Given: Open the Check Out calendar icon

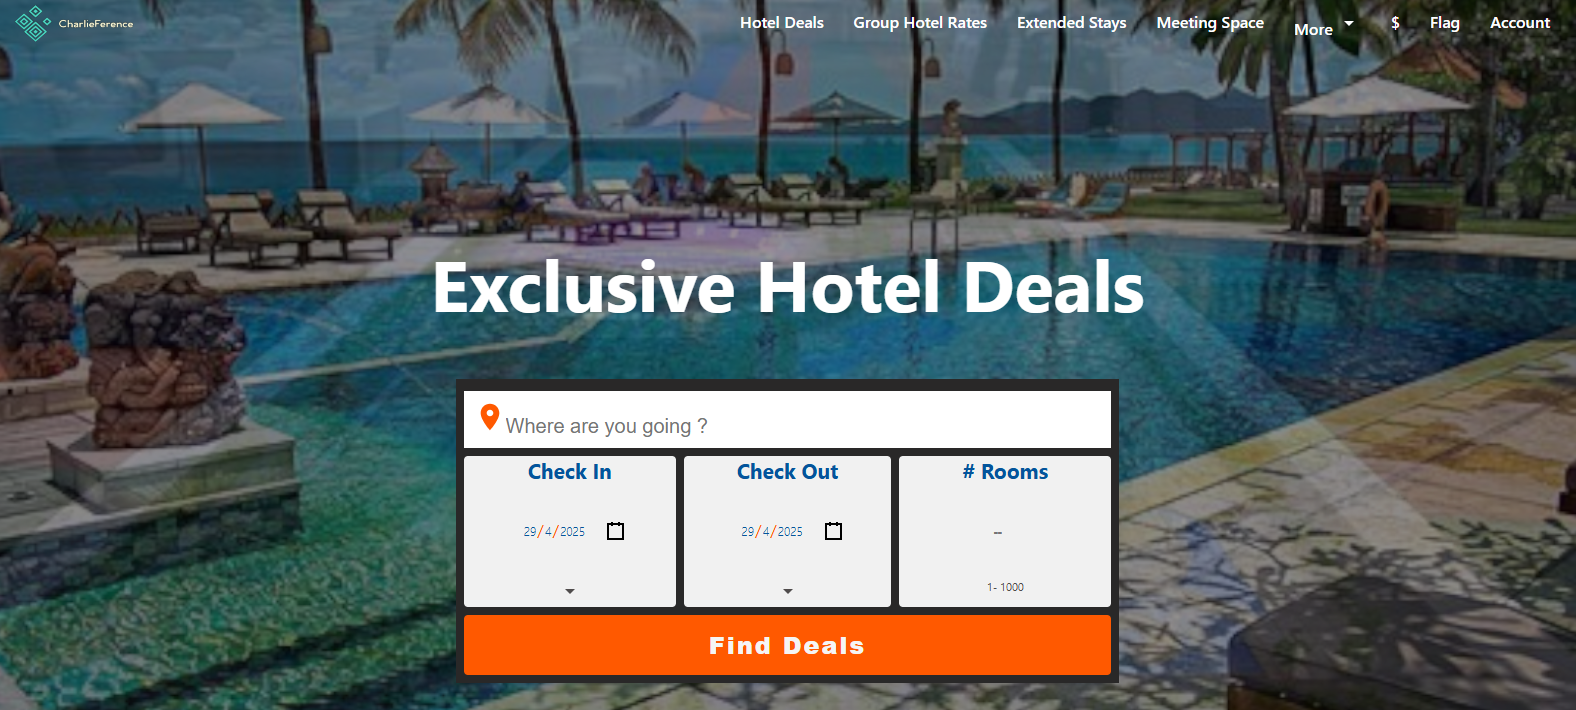Looking at the screenshot, I should (x=834, y=531).
